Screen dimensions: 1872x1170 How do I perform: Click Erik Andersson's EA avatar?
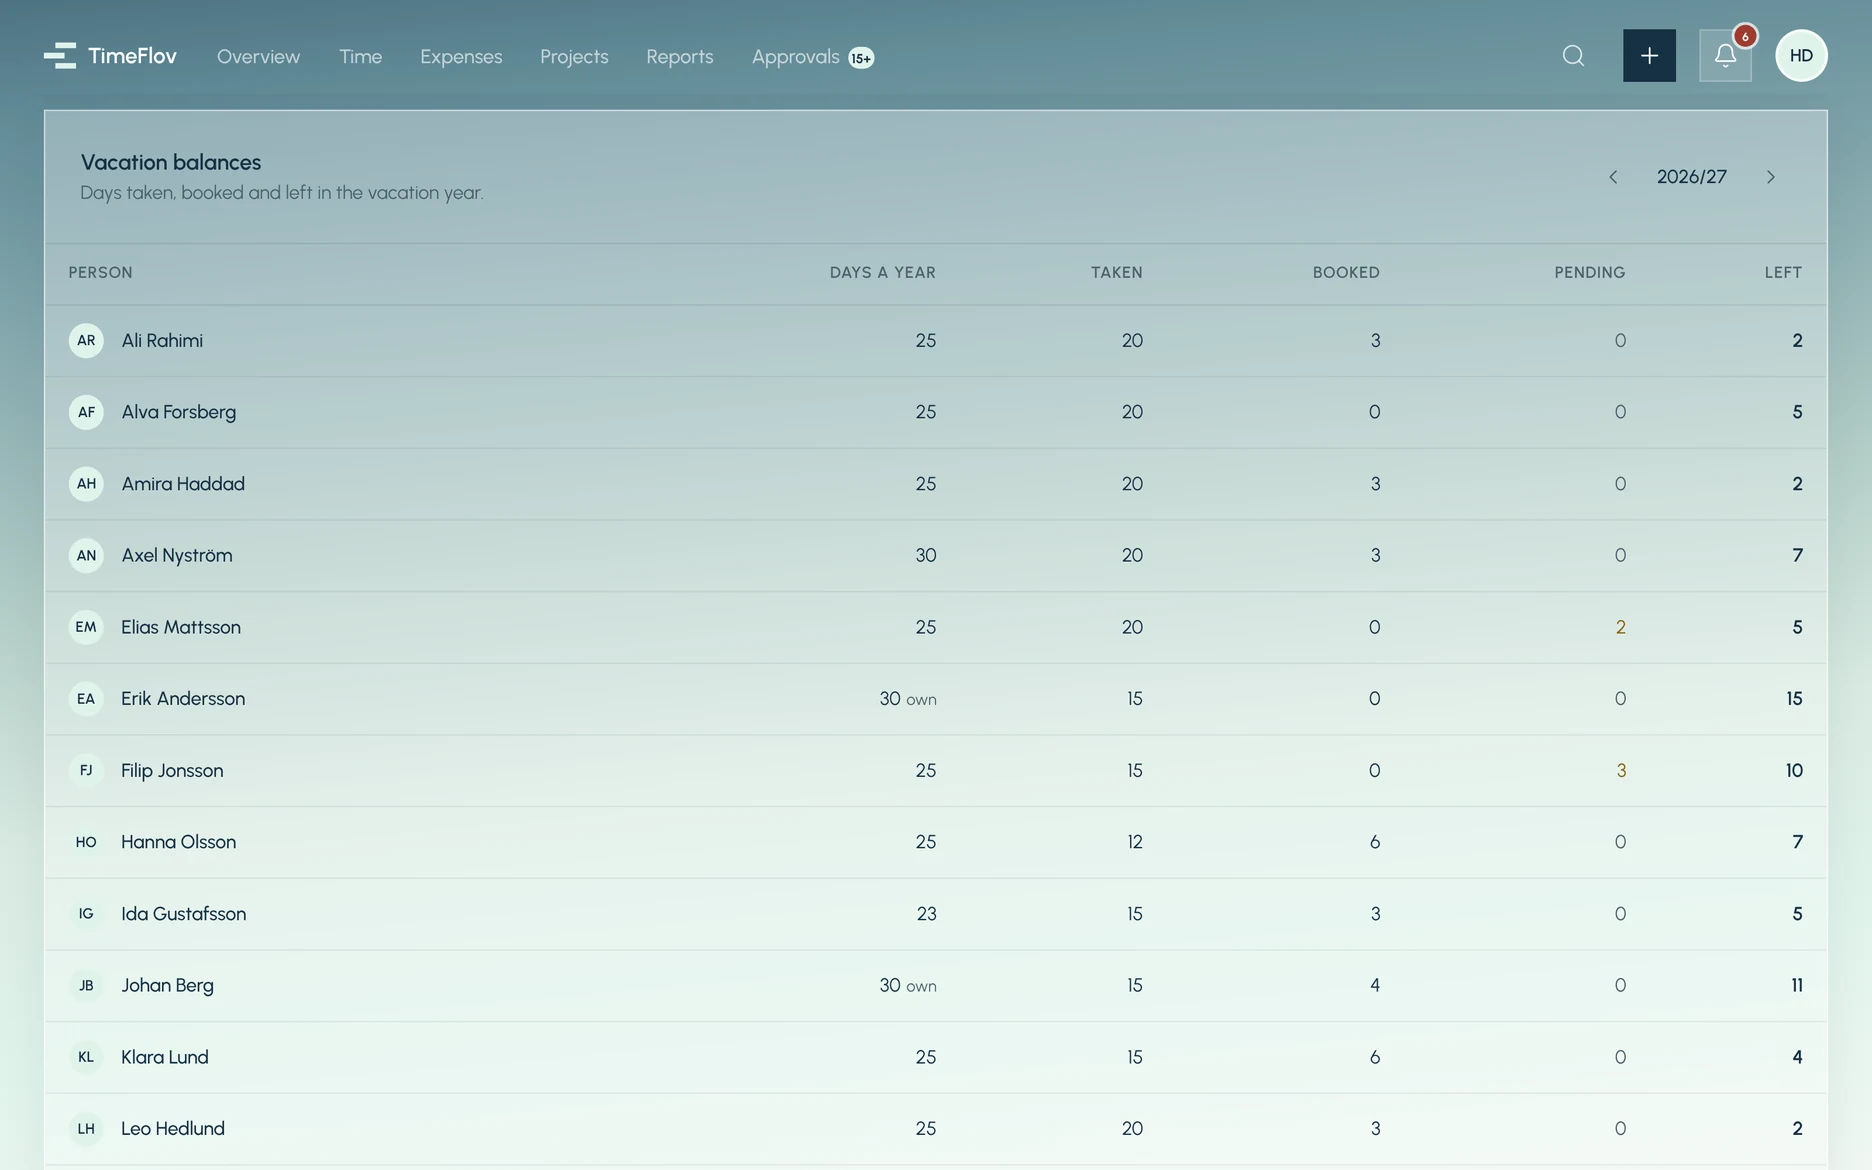click(x=86, y=699)
